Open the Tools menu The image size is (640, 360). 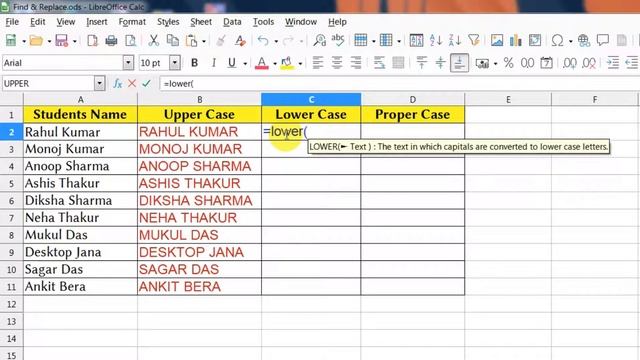263,22
